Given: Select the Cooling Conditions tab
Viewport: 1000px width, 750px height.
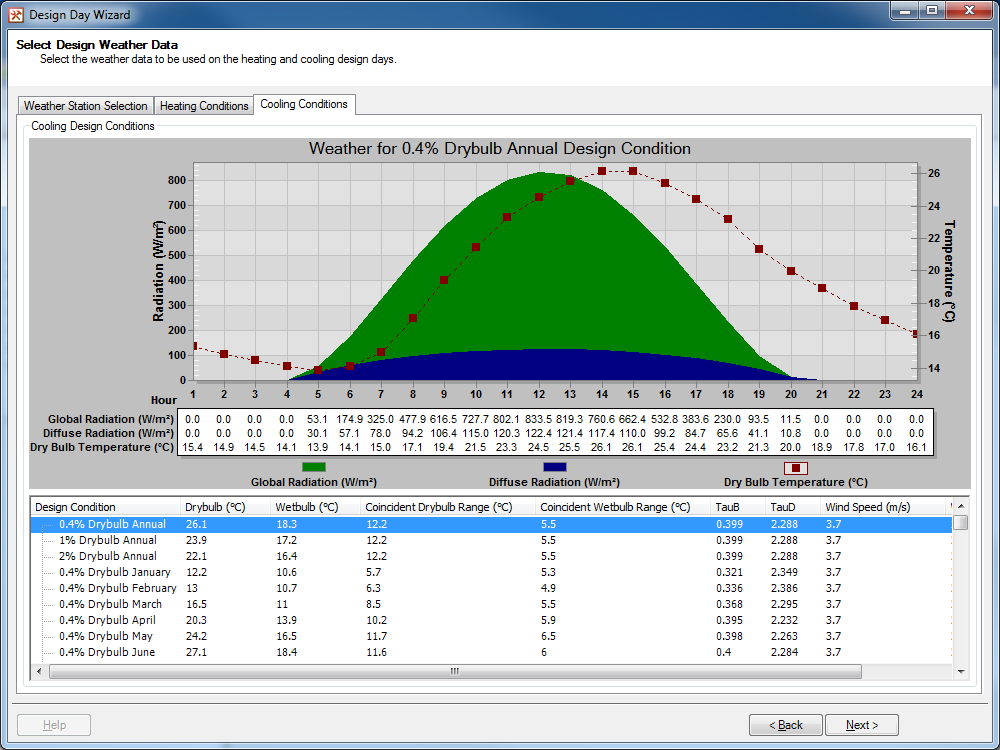Looking at the screenshot, I should 304,104.
